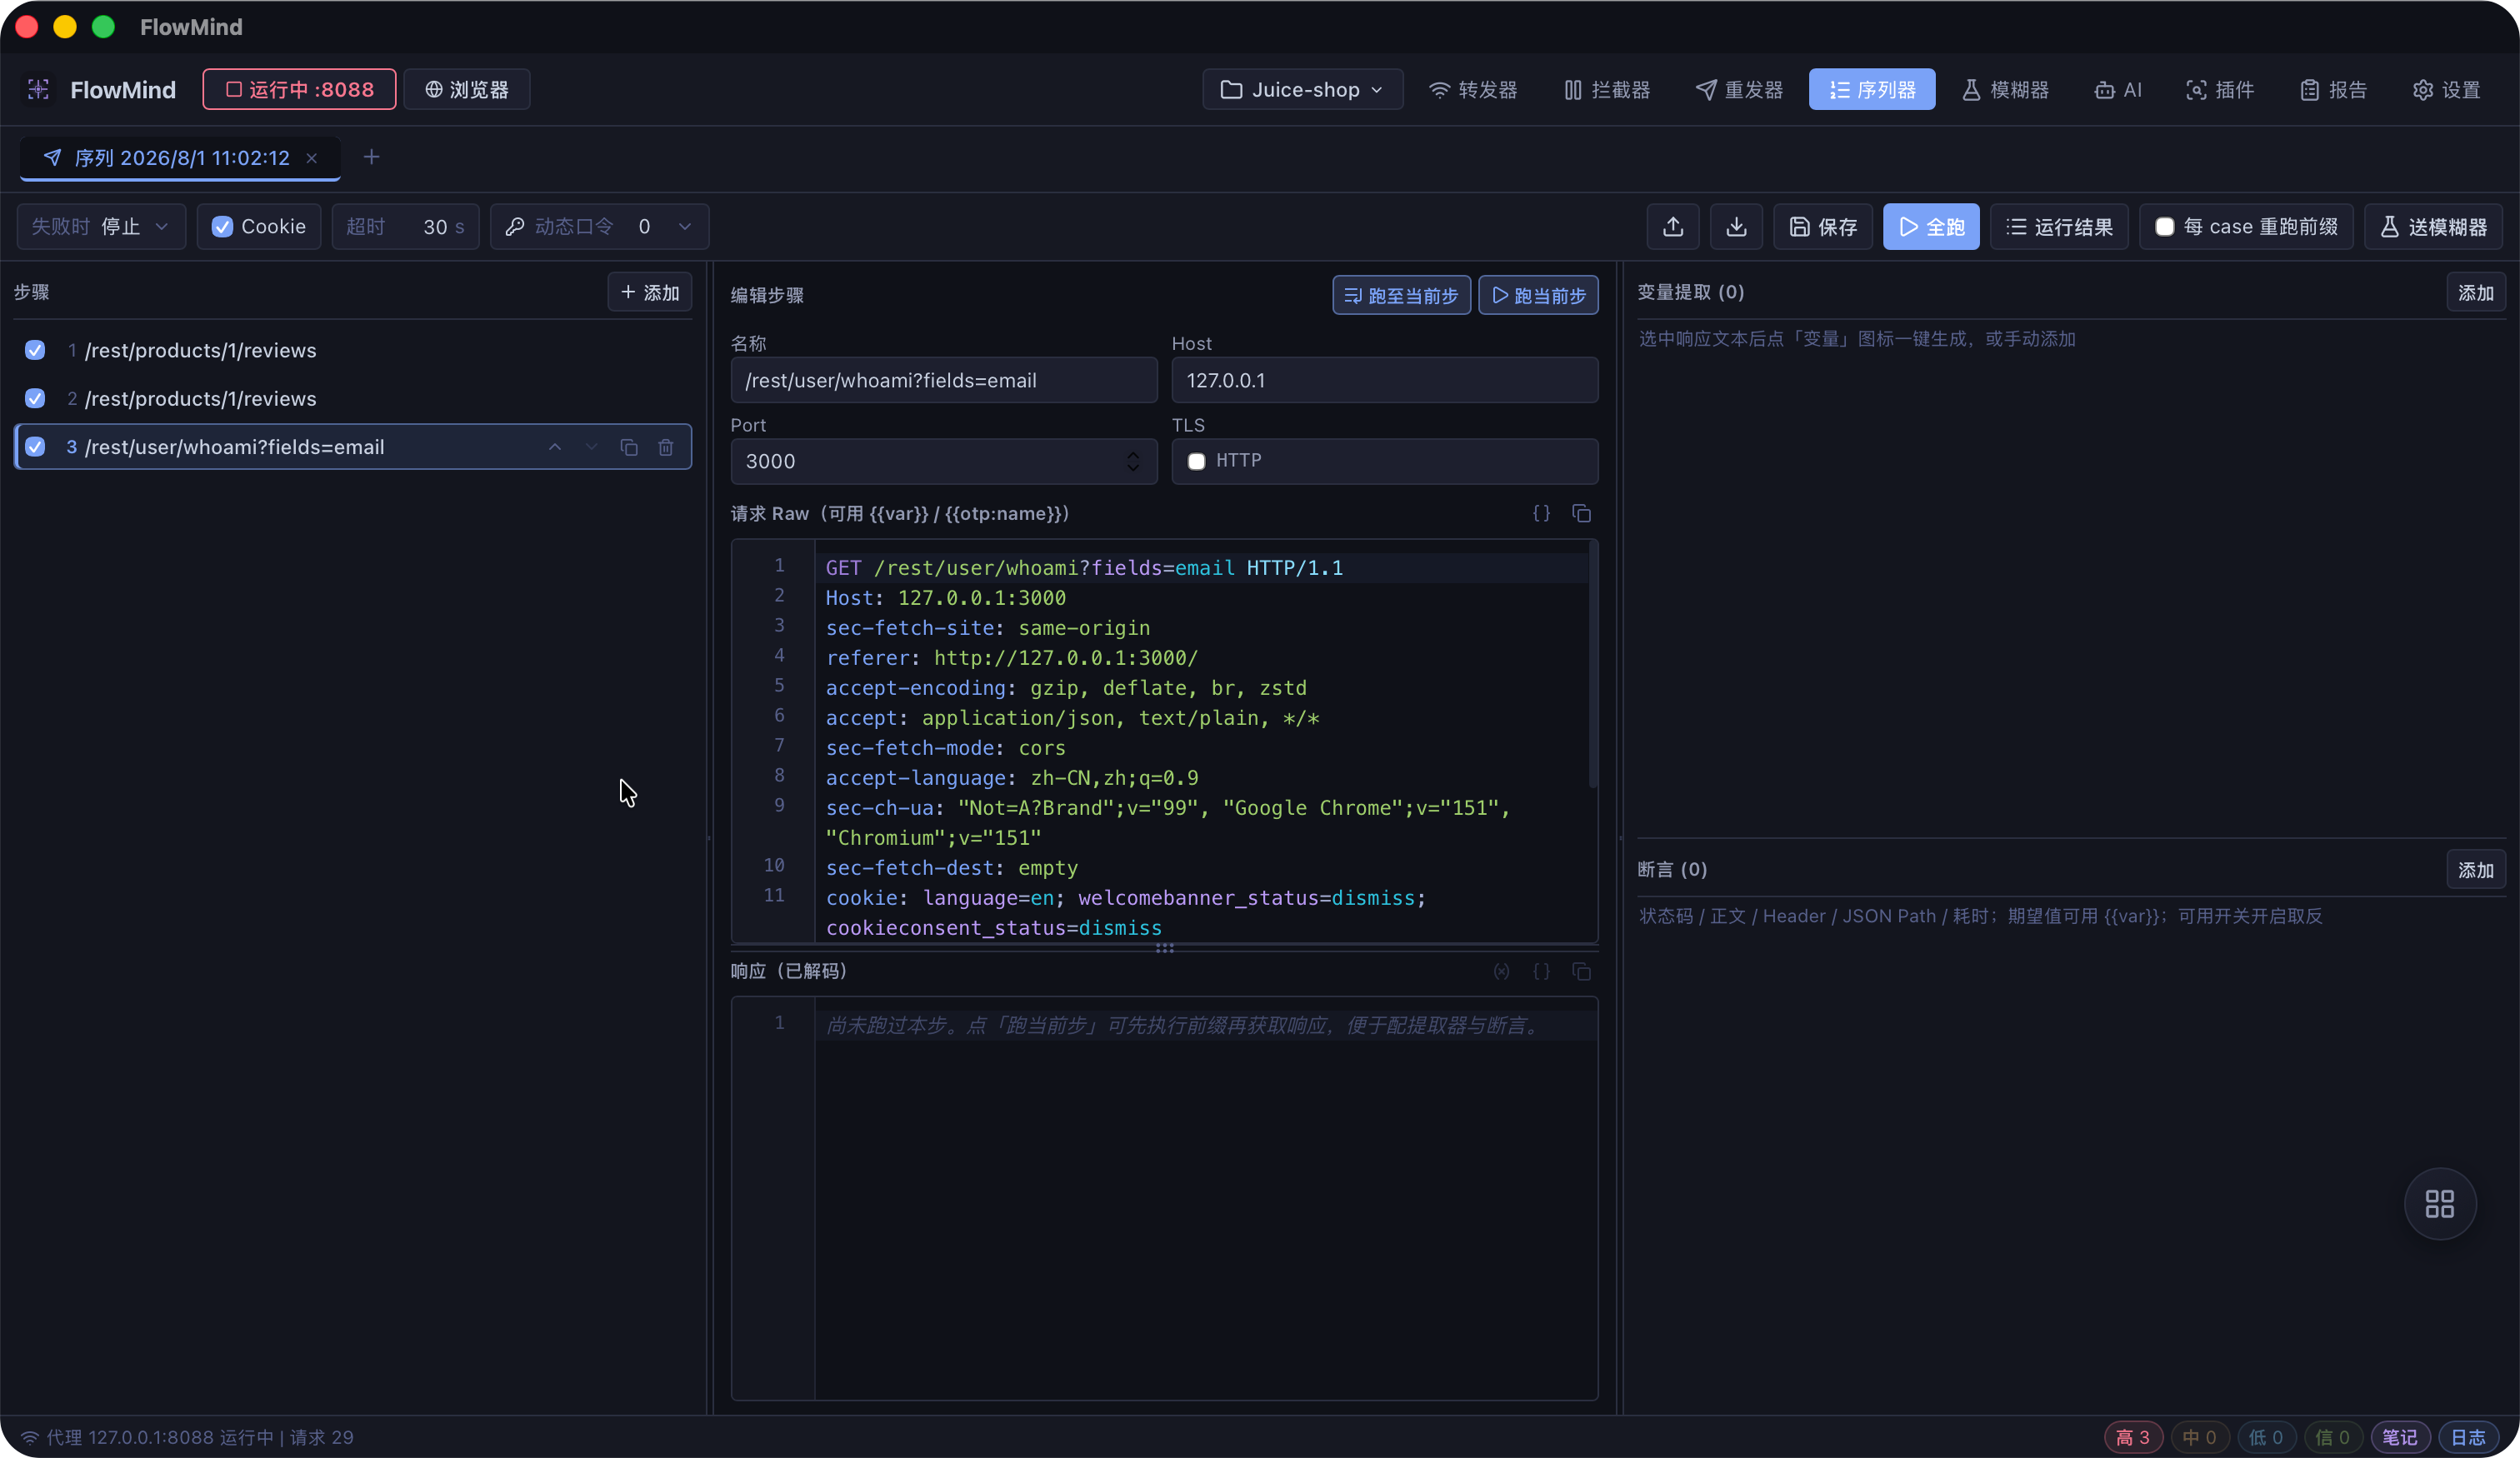Switch to the 转发器 tab
Screen dimensions: 2520x1458
tap(1473, 90)
